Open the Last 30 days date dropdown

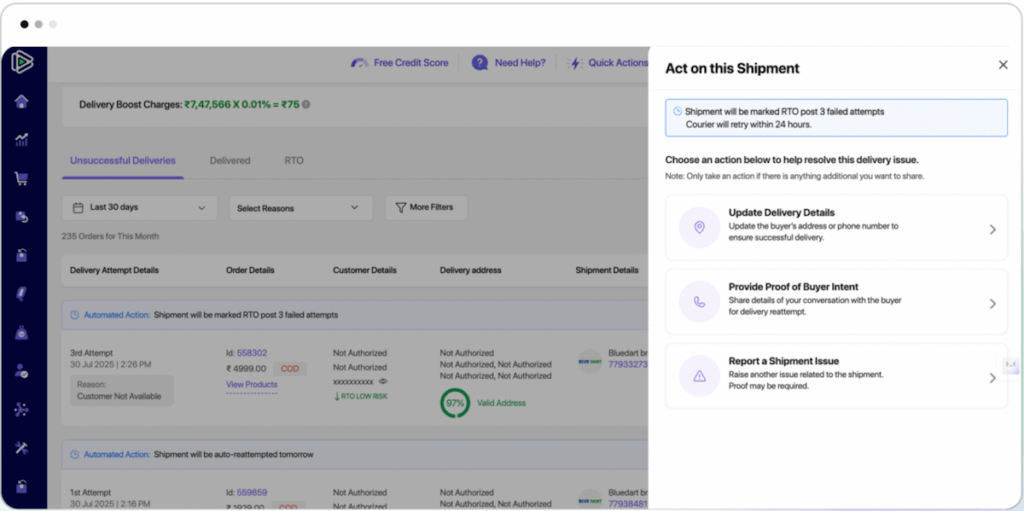click(x=139, y=208)
